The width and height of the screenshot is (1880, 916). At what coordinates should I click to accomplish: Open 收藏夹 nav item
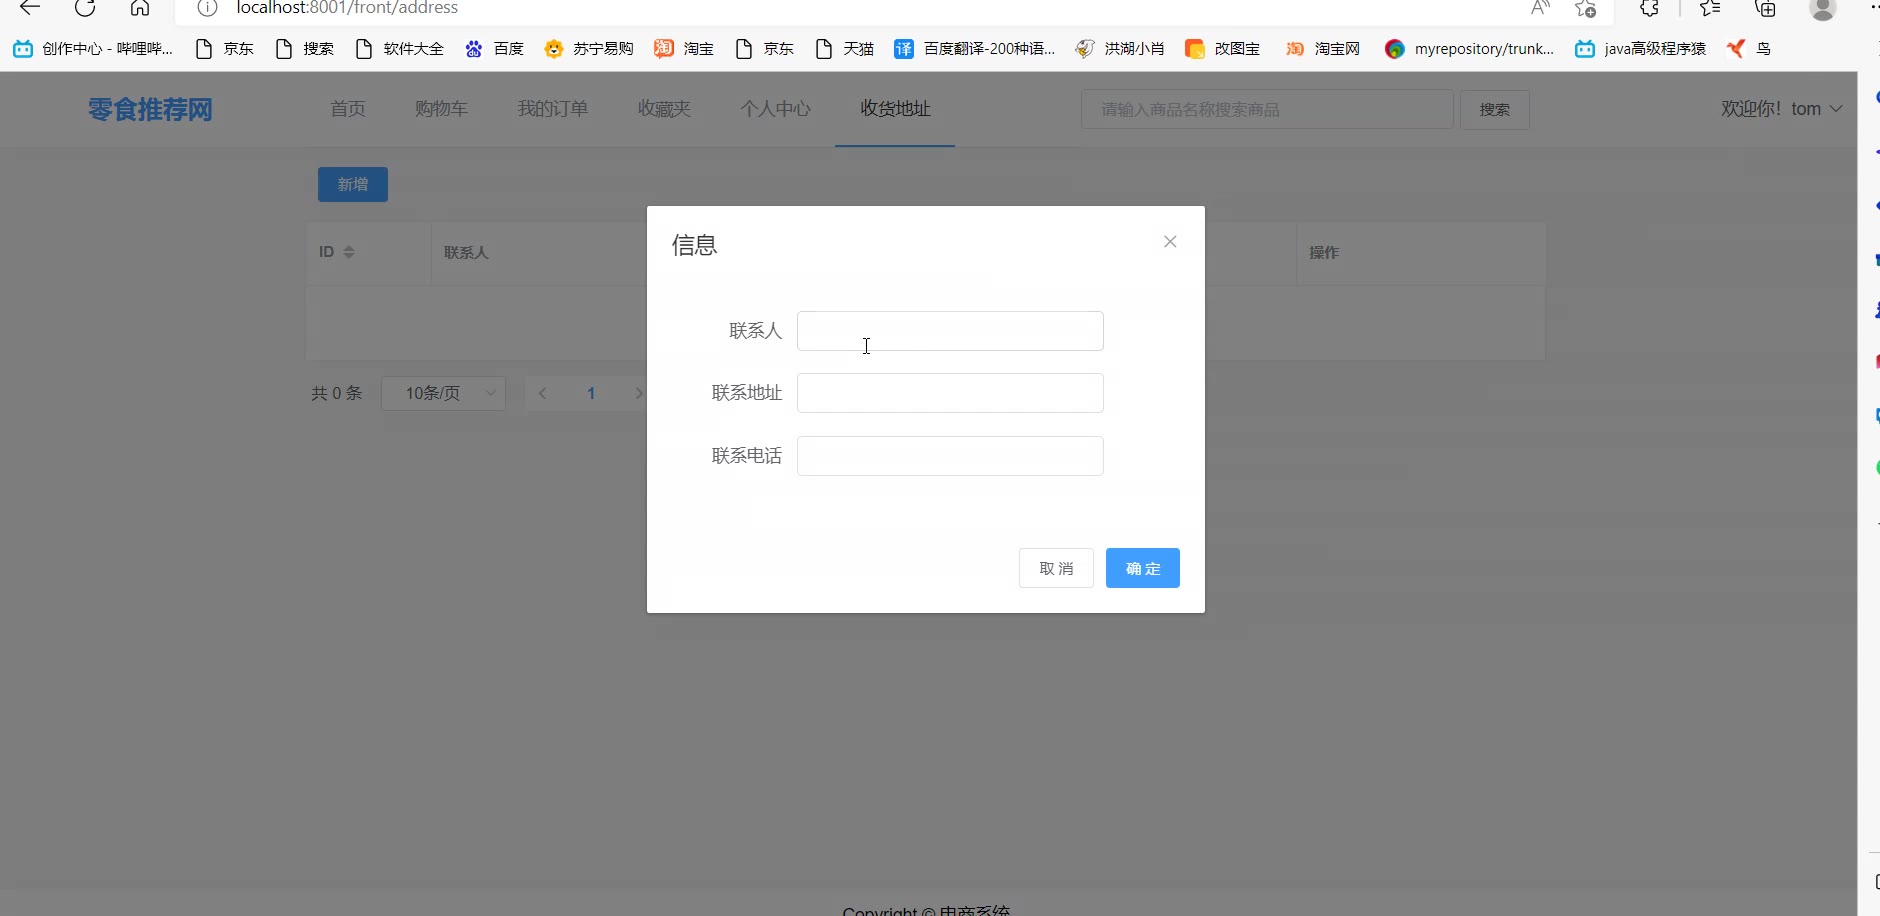click(x=664, y=109)
